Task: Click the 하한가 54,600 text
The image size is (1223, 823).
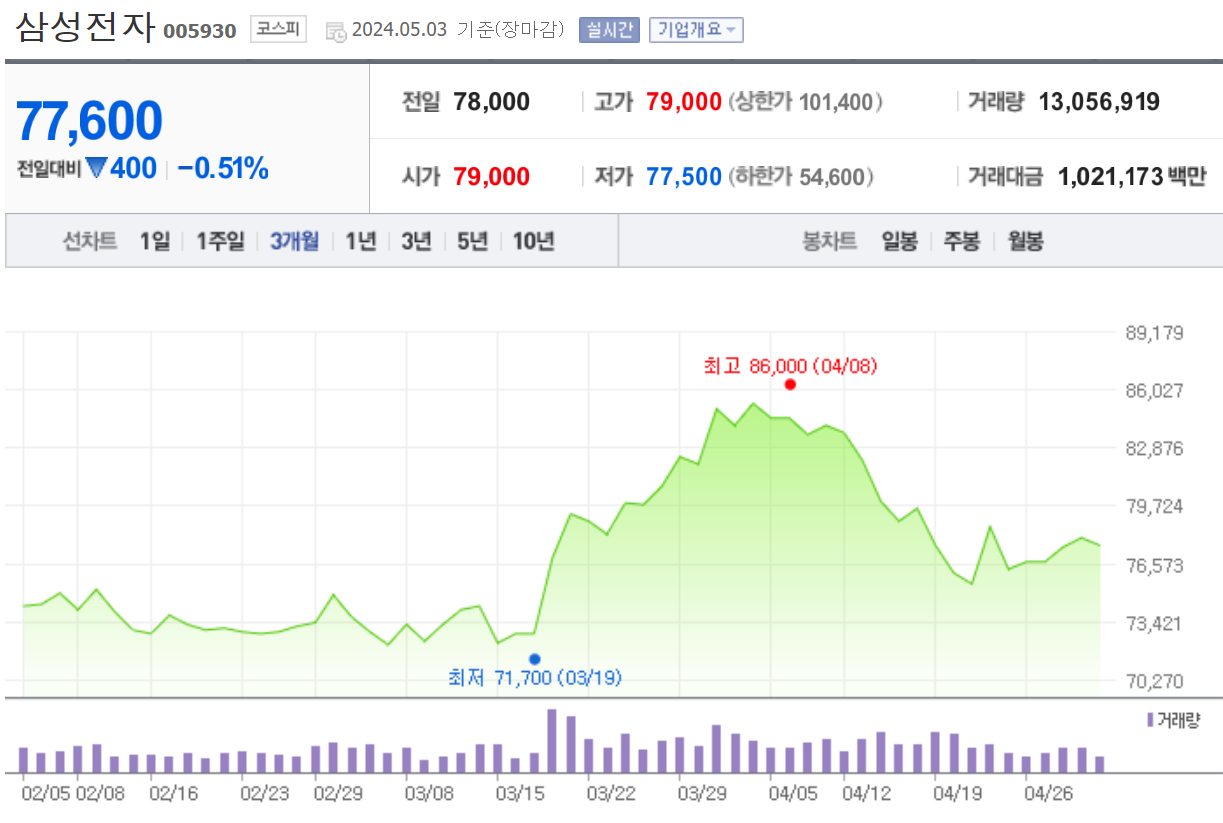Action: click(801, 177)
